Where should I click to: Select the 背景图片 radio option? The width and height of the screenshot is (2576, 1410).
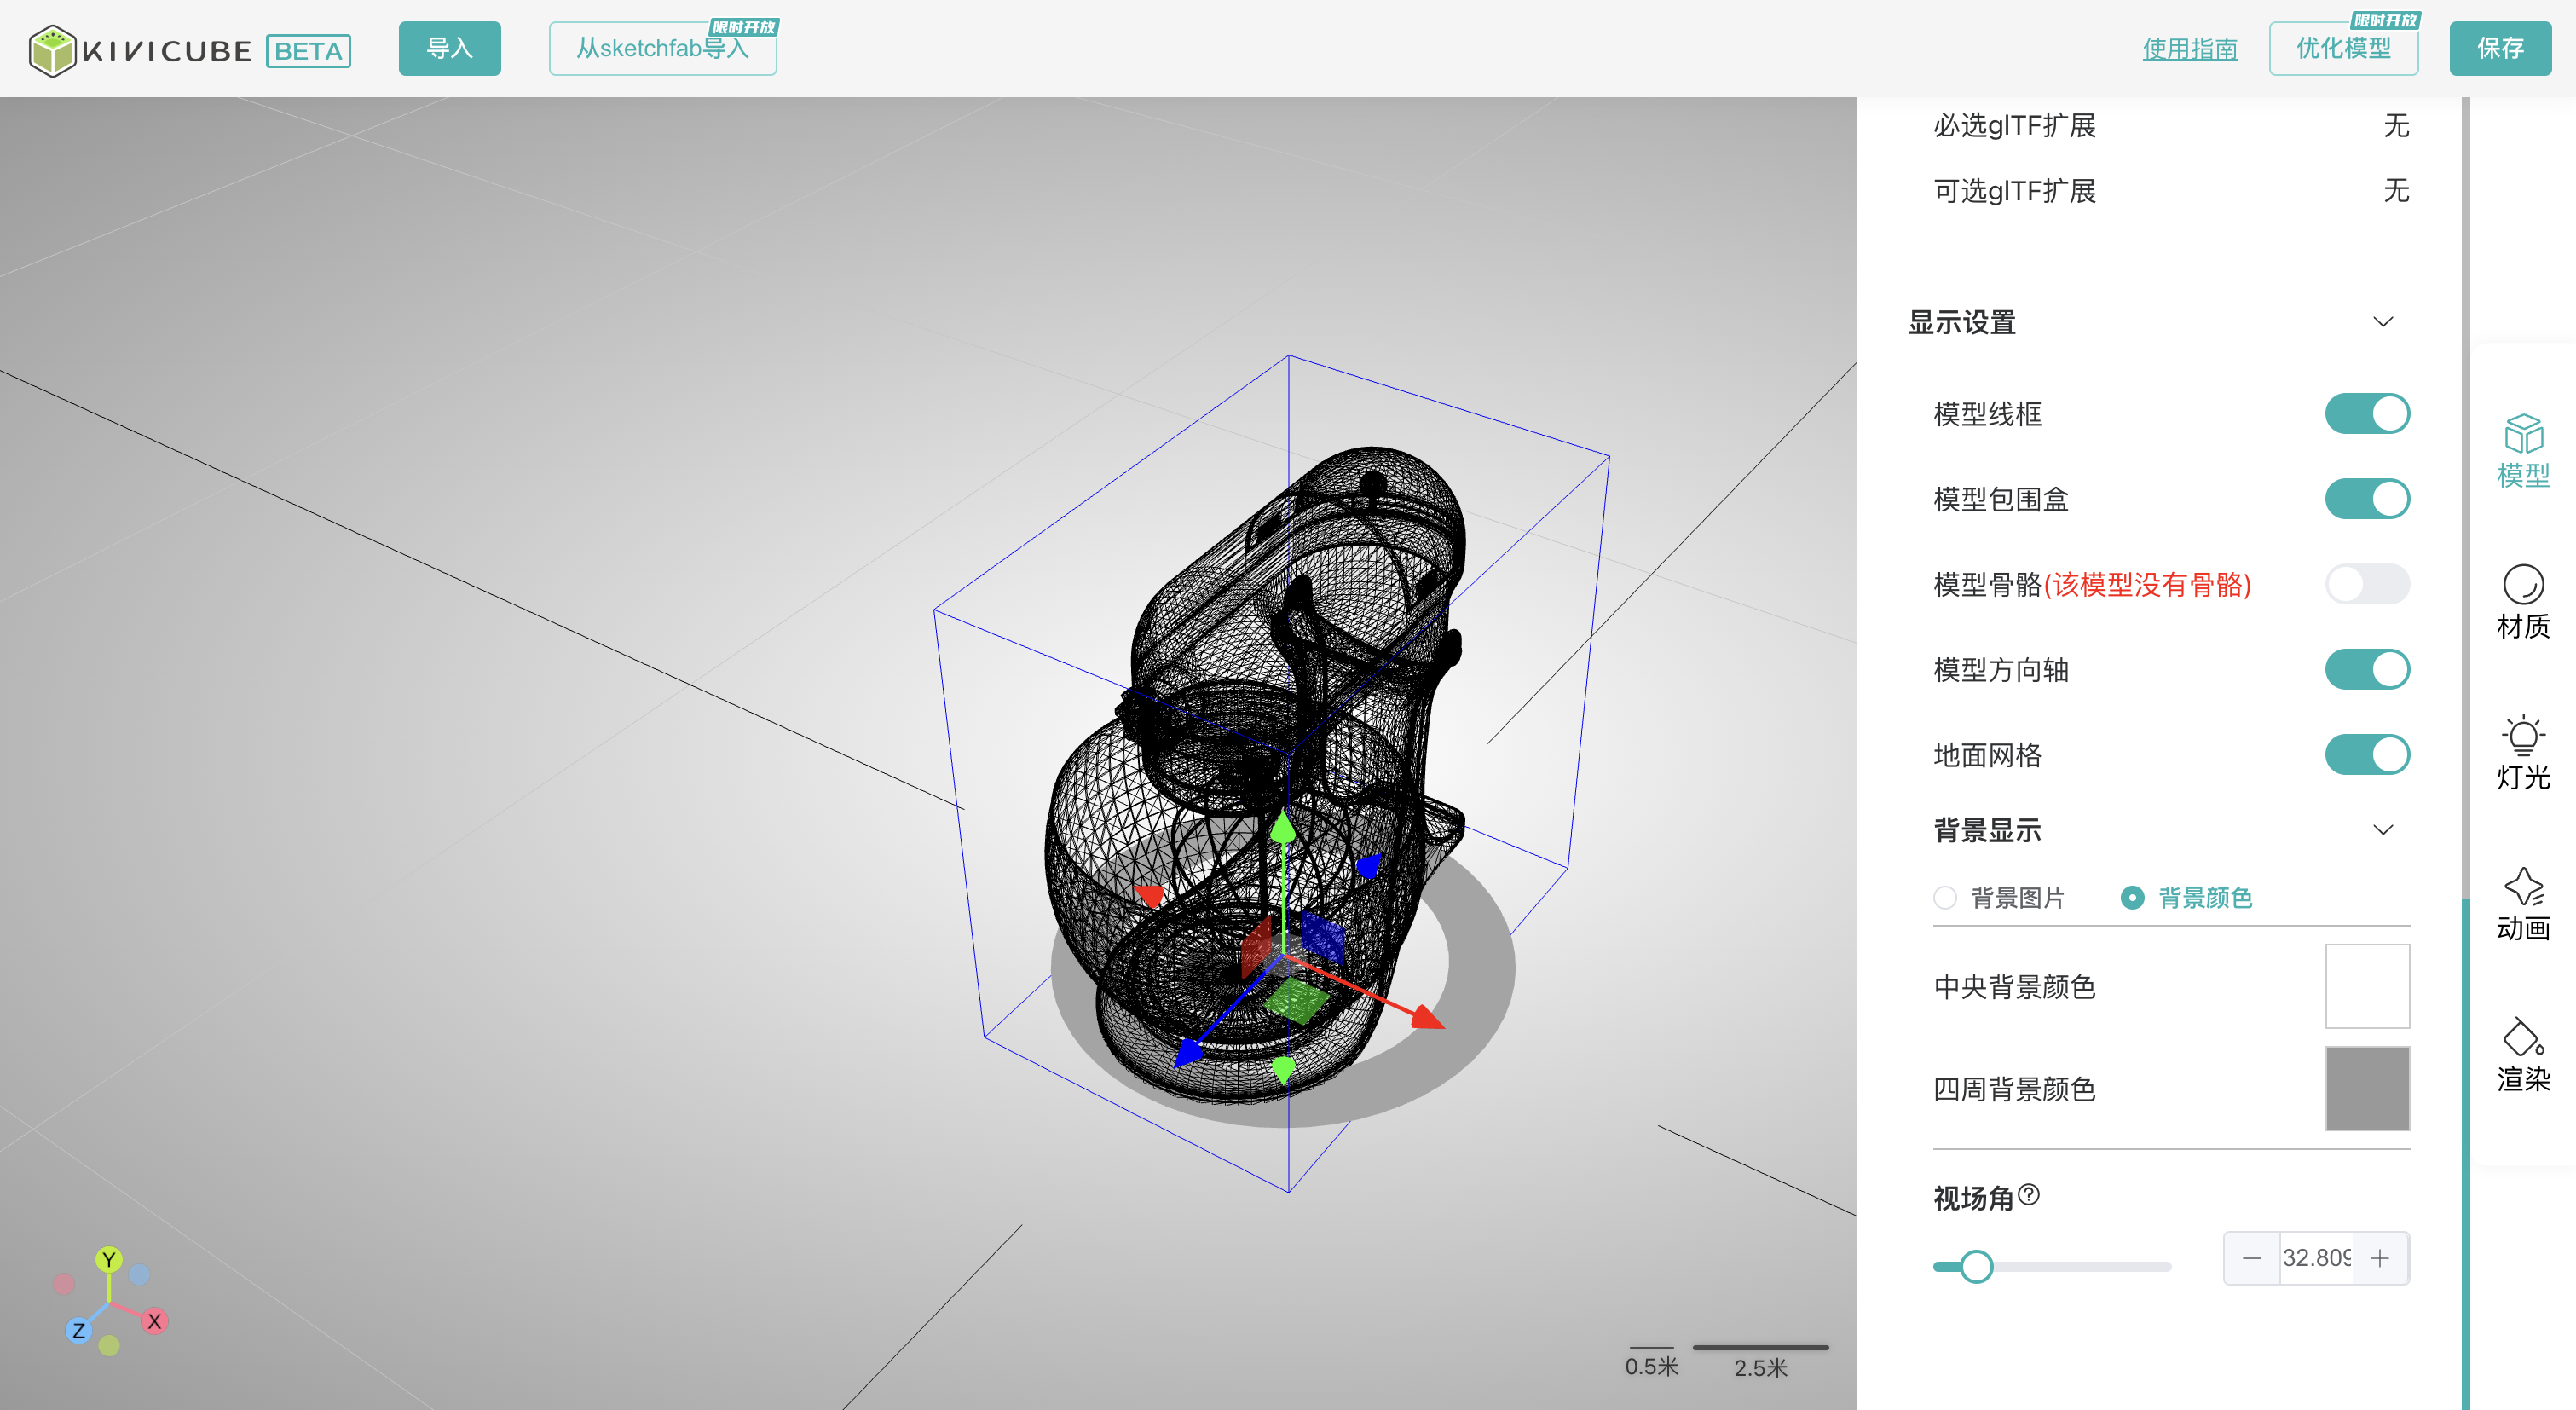point(1945,897)
